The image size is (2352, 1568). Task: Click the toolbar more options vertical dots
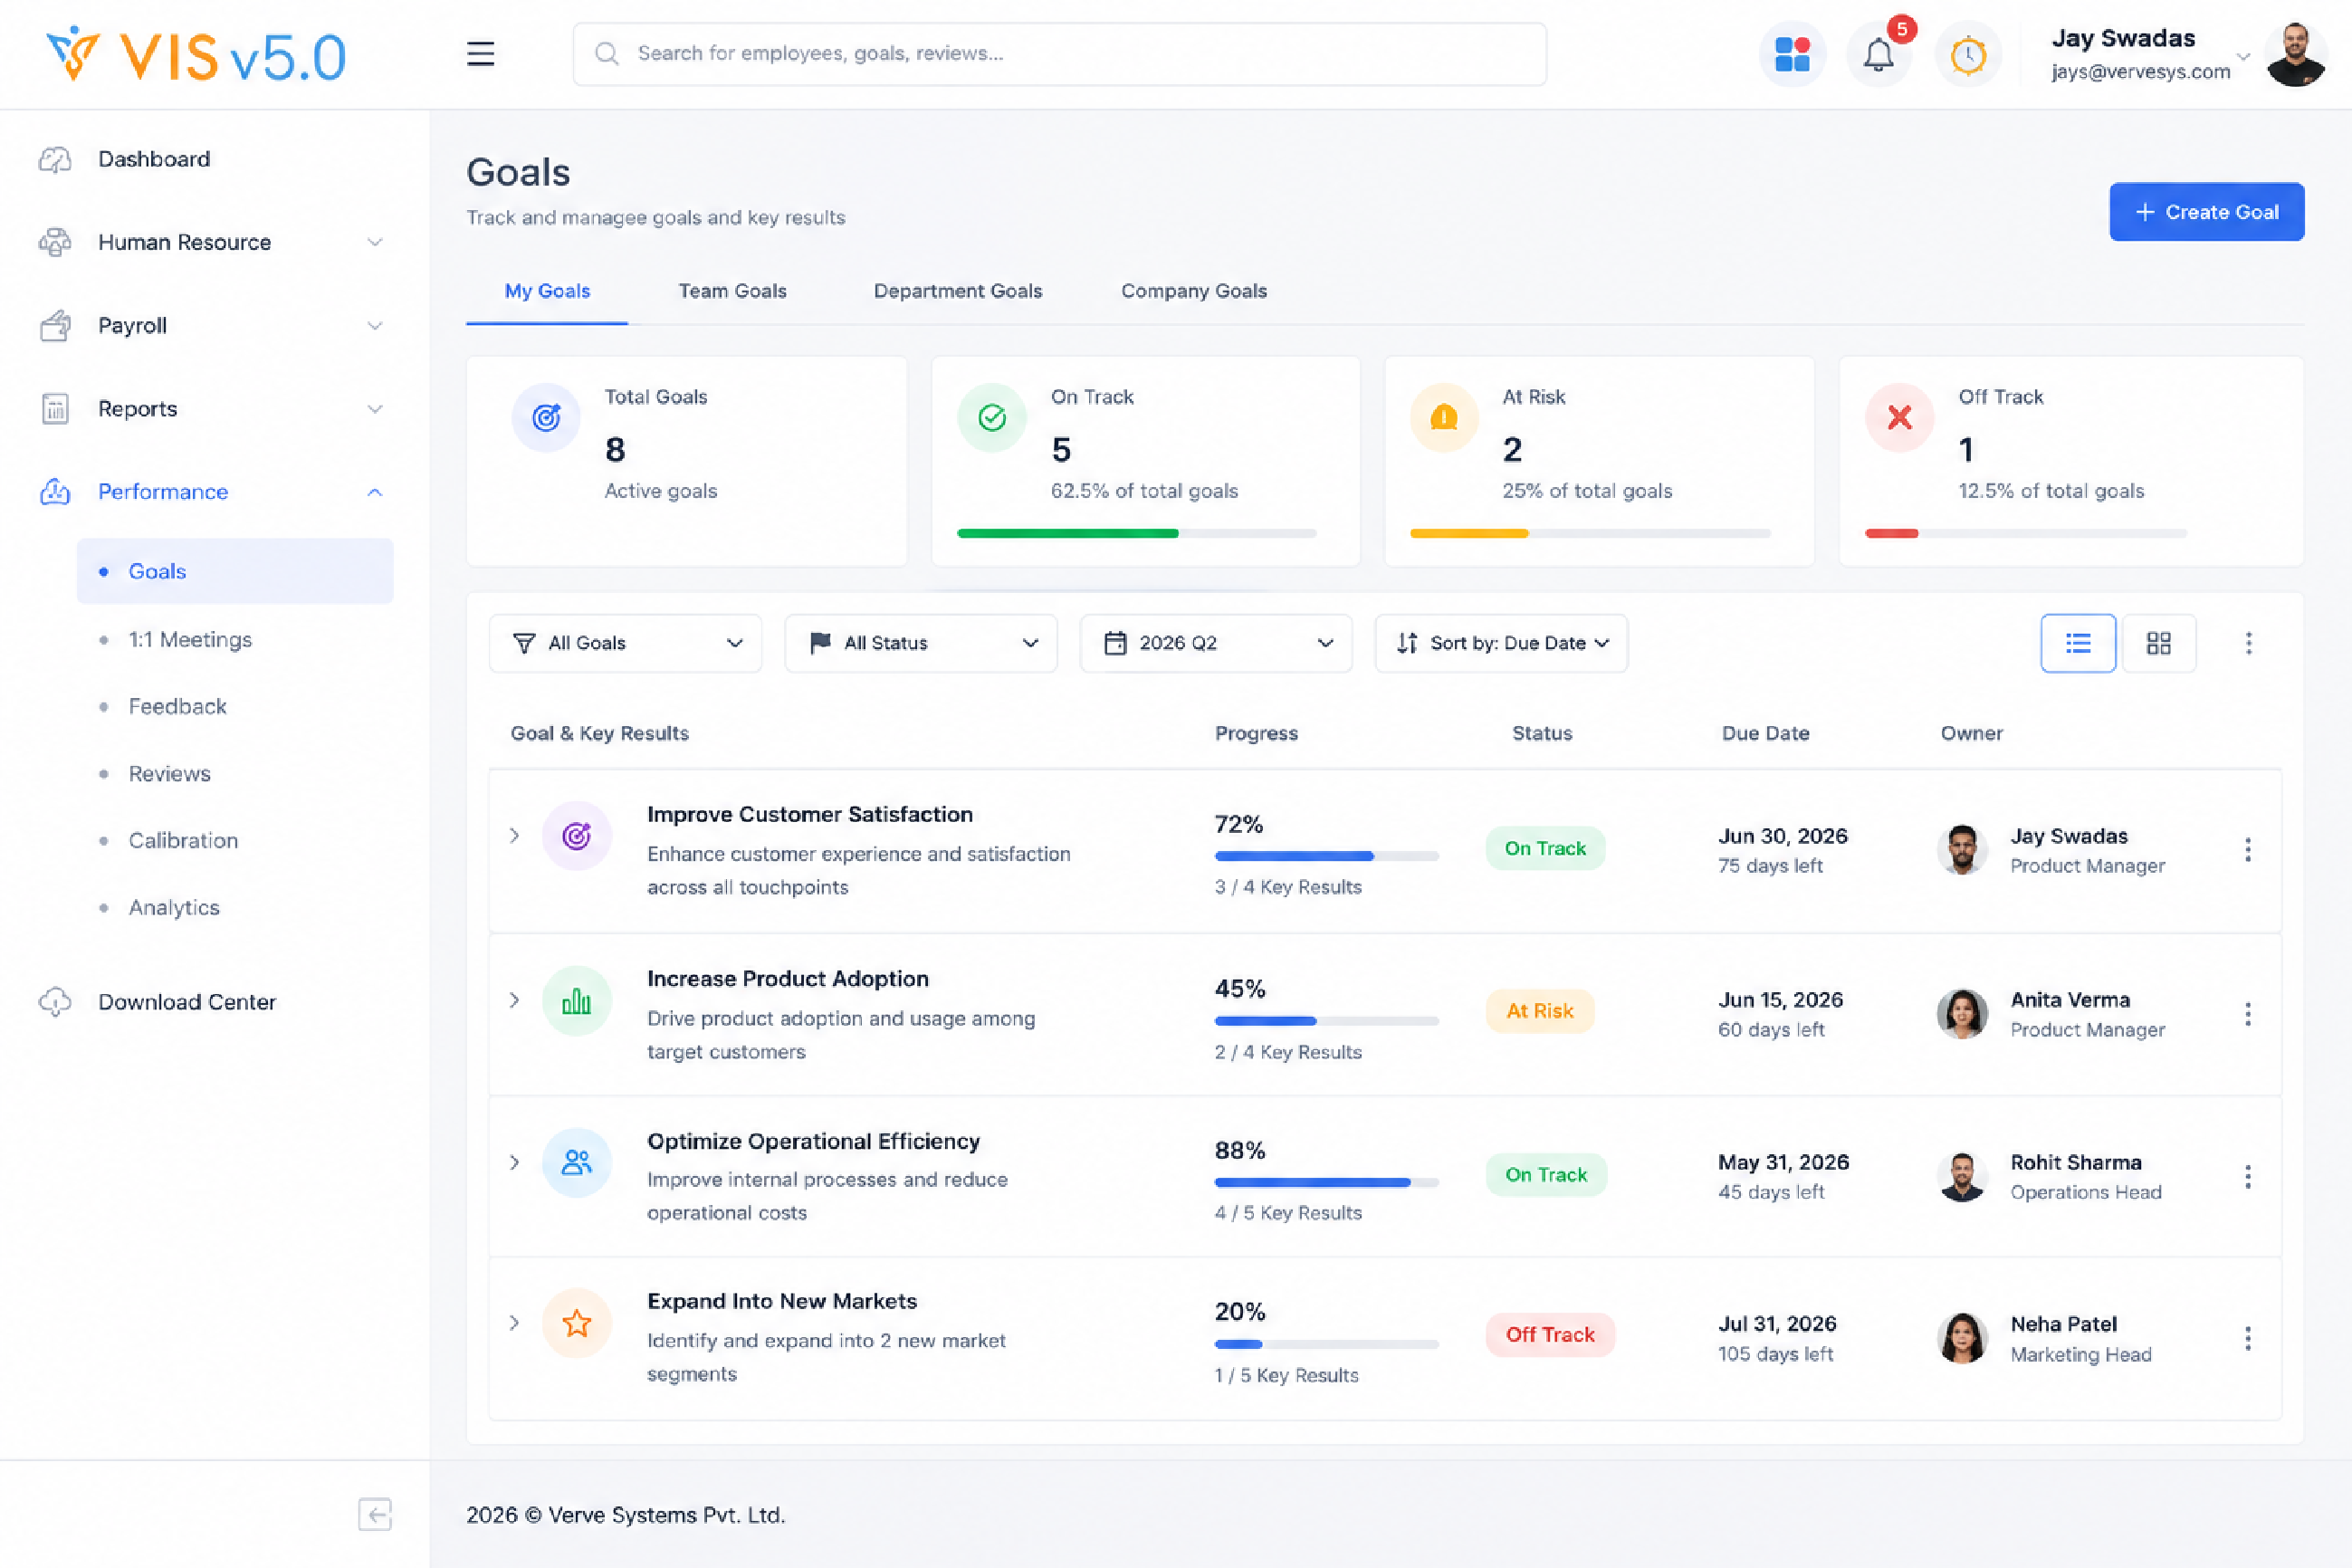2248,643
